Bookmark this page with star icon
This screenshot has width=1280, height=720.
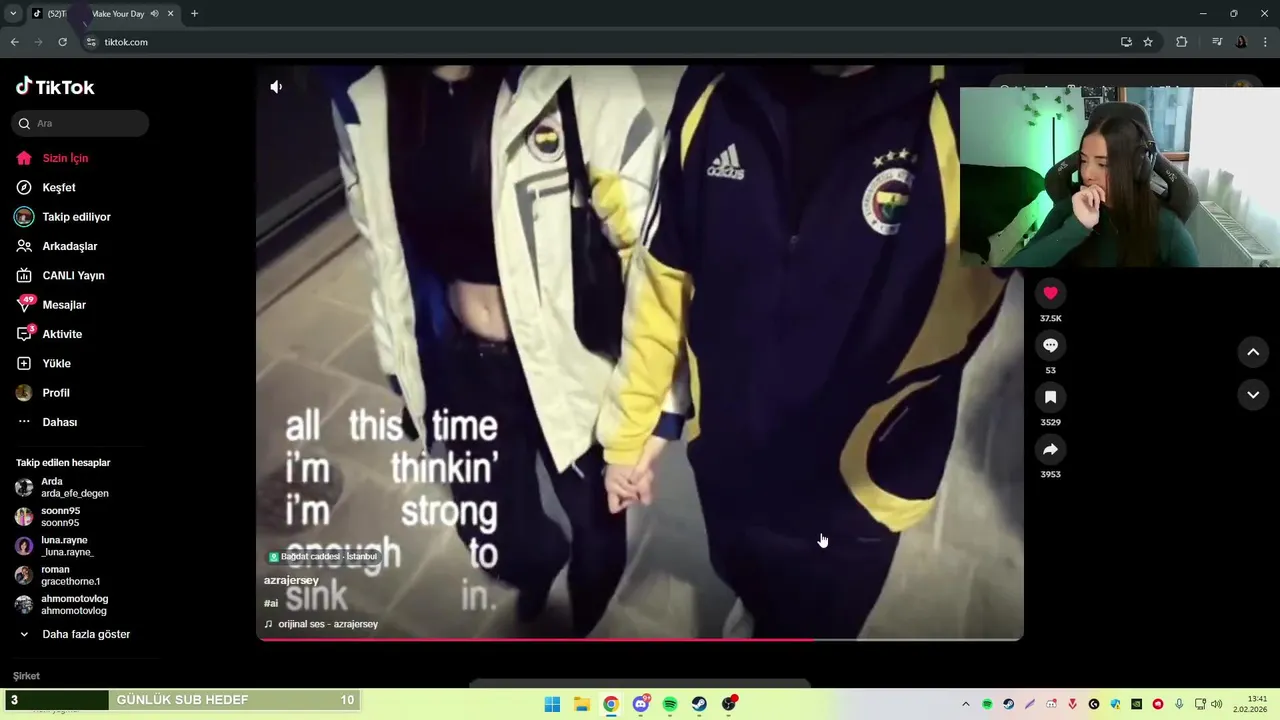click(1148, 42)
